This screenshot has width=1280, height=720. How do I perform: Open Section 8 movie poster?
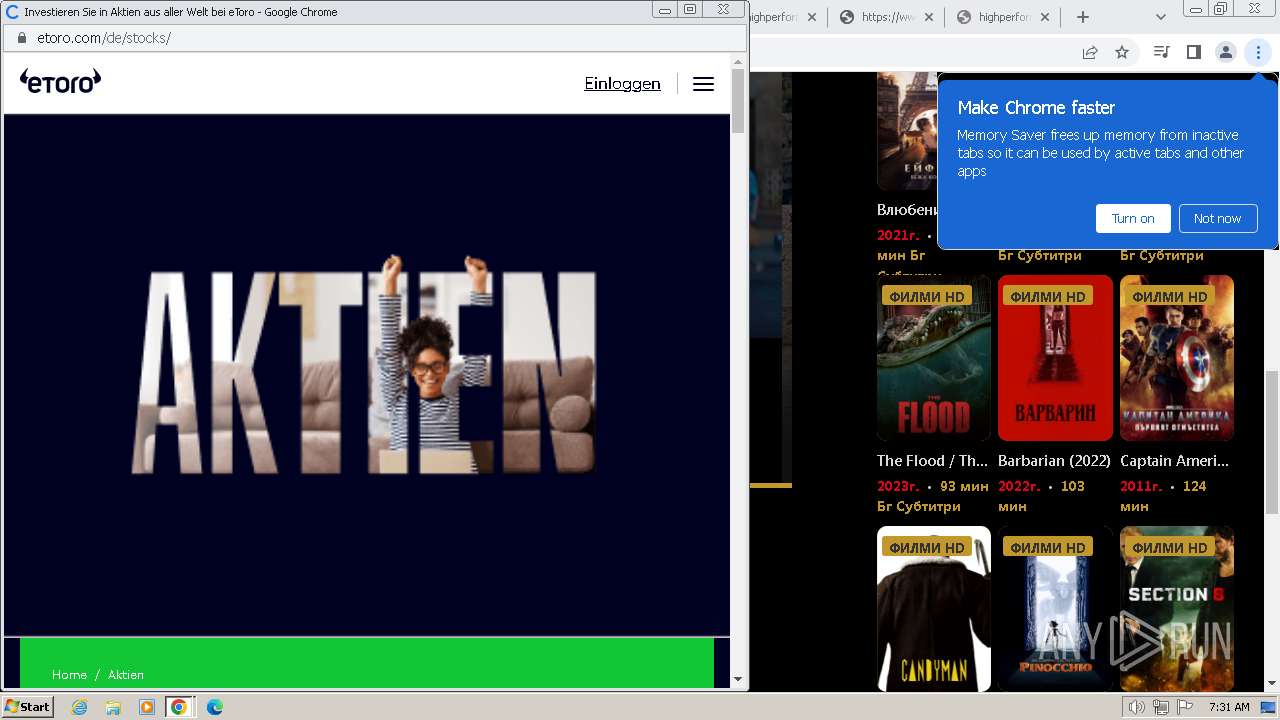pos(1177,609)
